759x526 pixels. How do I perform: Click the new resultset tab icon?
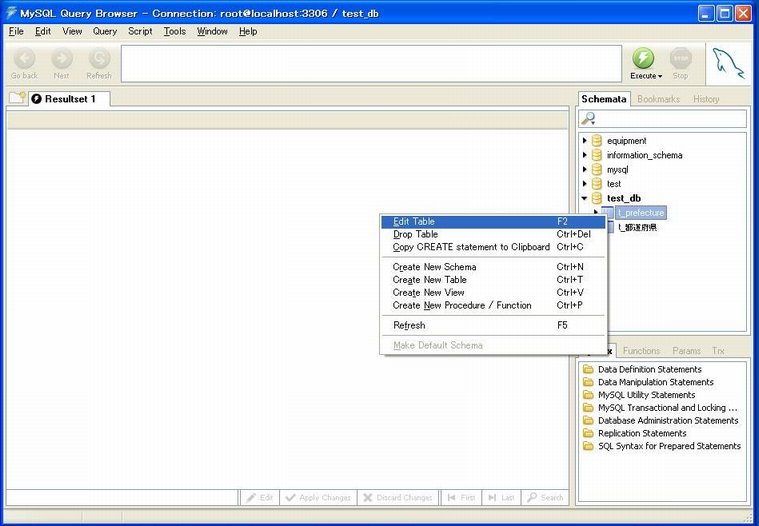tap(17, 98)
